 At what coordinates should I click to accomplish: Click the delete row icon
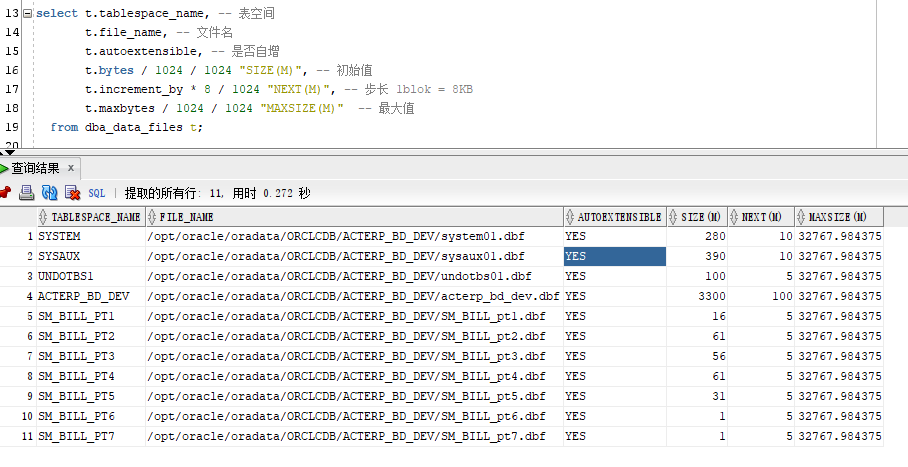coord(72,193)
